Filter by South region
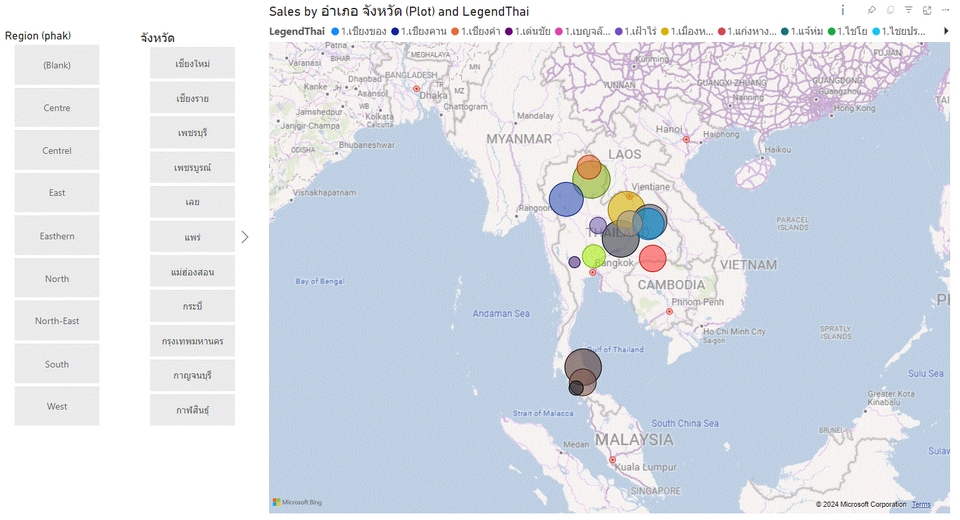 coord(57,364)
